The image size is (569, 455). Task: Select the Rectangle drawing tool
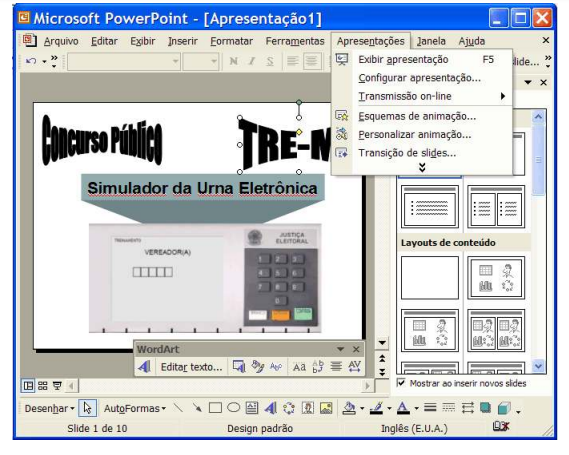(x=215, y=408)
